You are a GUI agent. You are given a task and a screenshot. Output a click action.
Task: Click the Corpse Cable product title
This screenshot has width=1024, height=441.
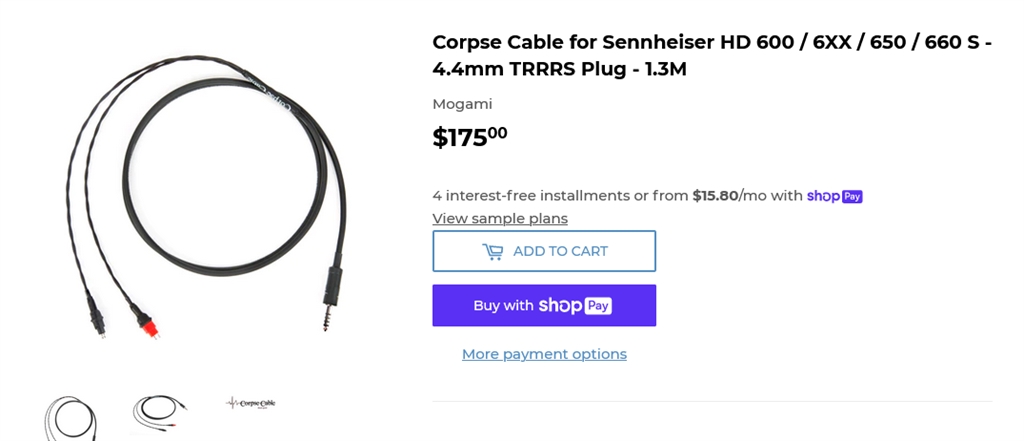[x=711, y=56]
